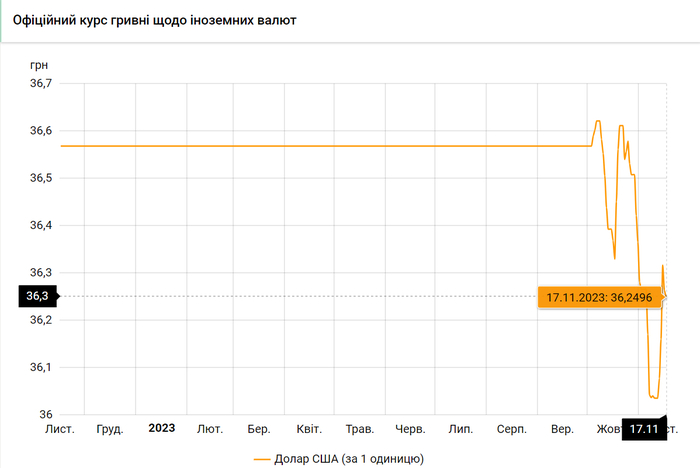Click the Груд. month label
700x468 pixels.
[110, 429]
